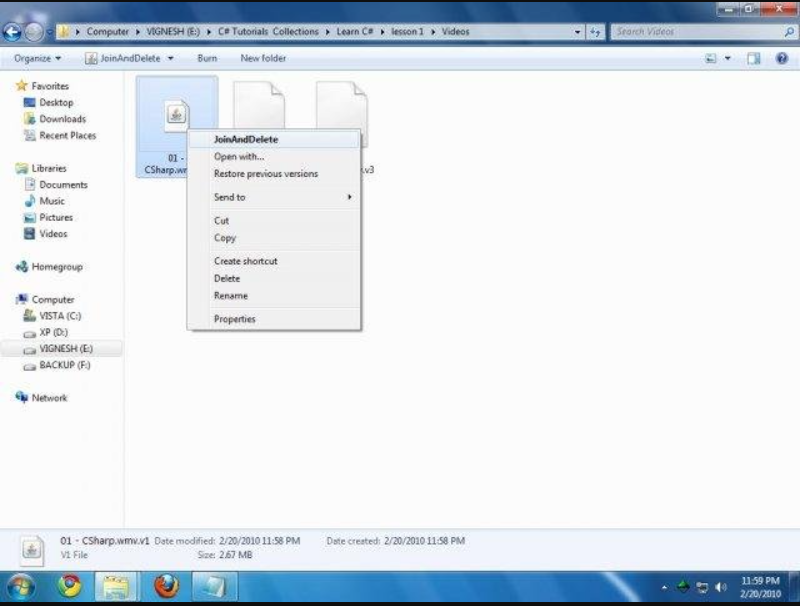Viewport: 800px width, 606px height.
Task: Choose JoinAndDelete from the context menu
Action: tap(246, 139)
